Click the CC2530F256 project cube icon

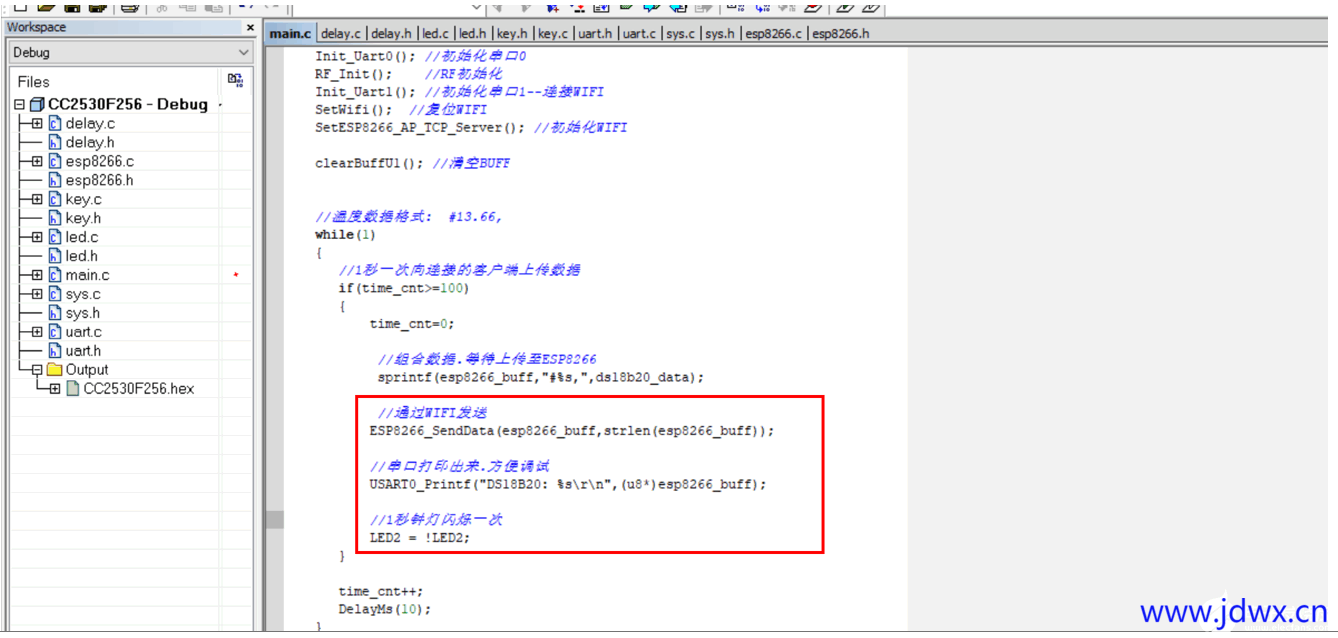point(37,104)
